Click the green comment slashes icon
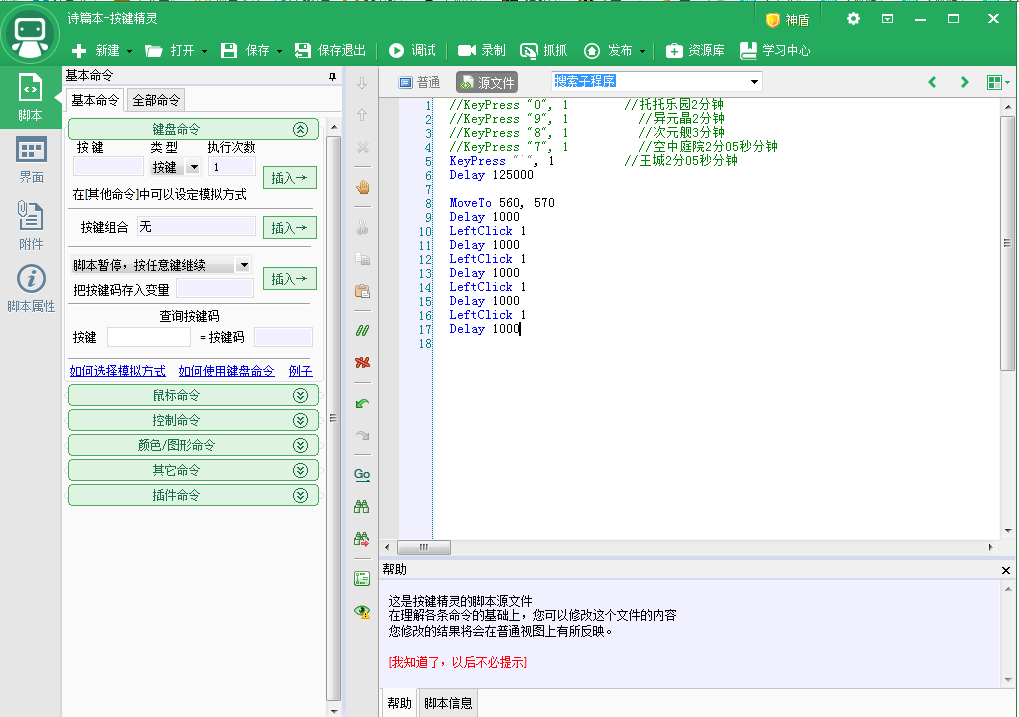The image size is (1019, 717). pyautogui.click(x=363, y=330)
